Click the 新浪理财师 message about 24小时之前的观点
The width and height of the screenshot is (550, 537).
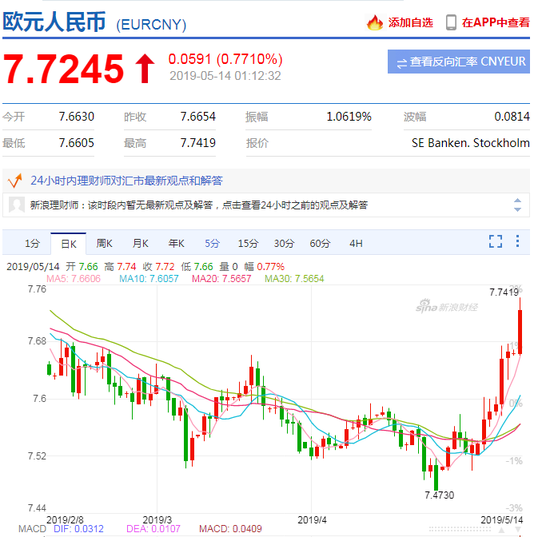(199, 205)
